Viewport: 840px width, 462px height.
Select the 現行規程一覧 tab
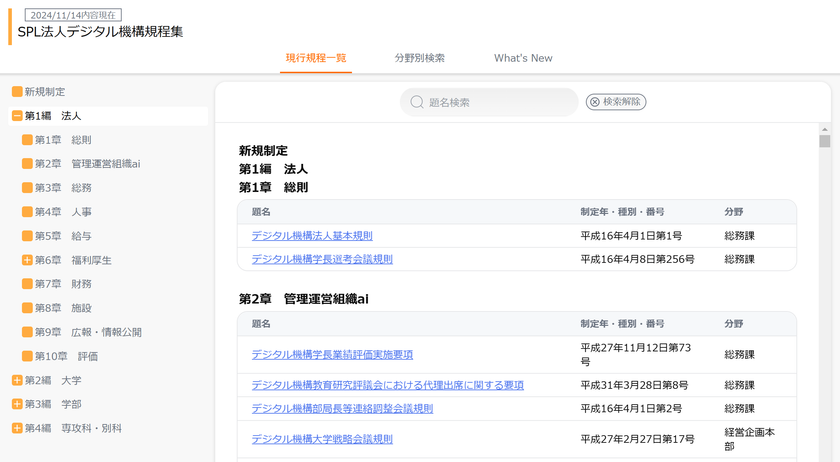tap(316, 58)
